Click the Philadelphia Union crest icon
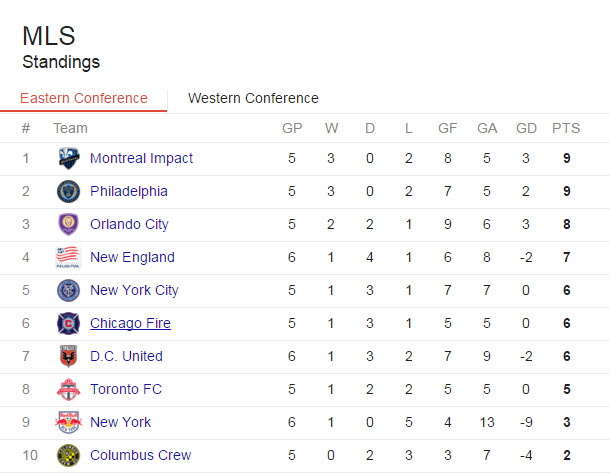Viewport: 610px width, 473px height. pos(68,191)
